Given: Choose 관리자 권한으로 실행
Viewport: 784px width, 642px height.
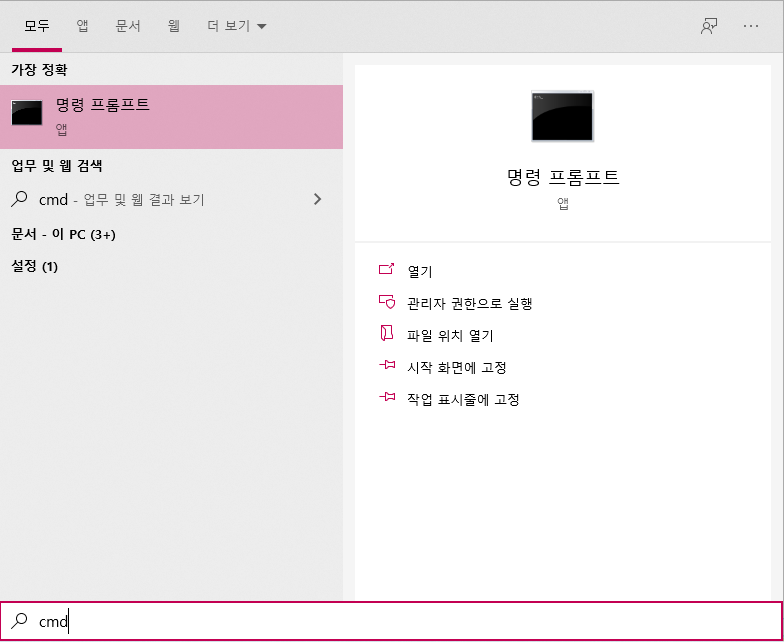Looking at the screenshot, I should coord(470,304).
